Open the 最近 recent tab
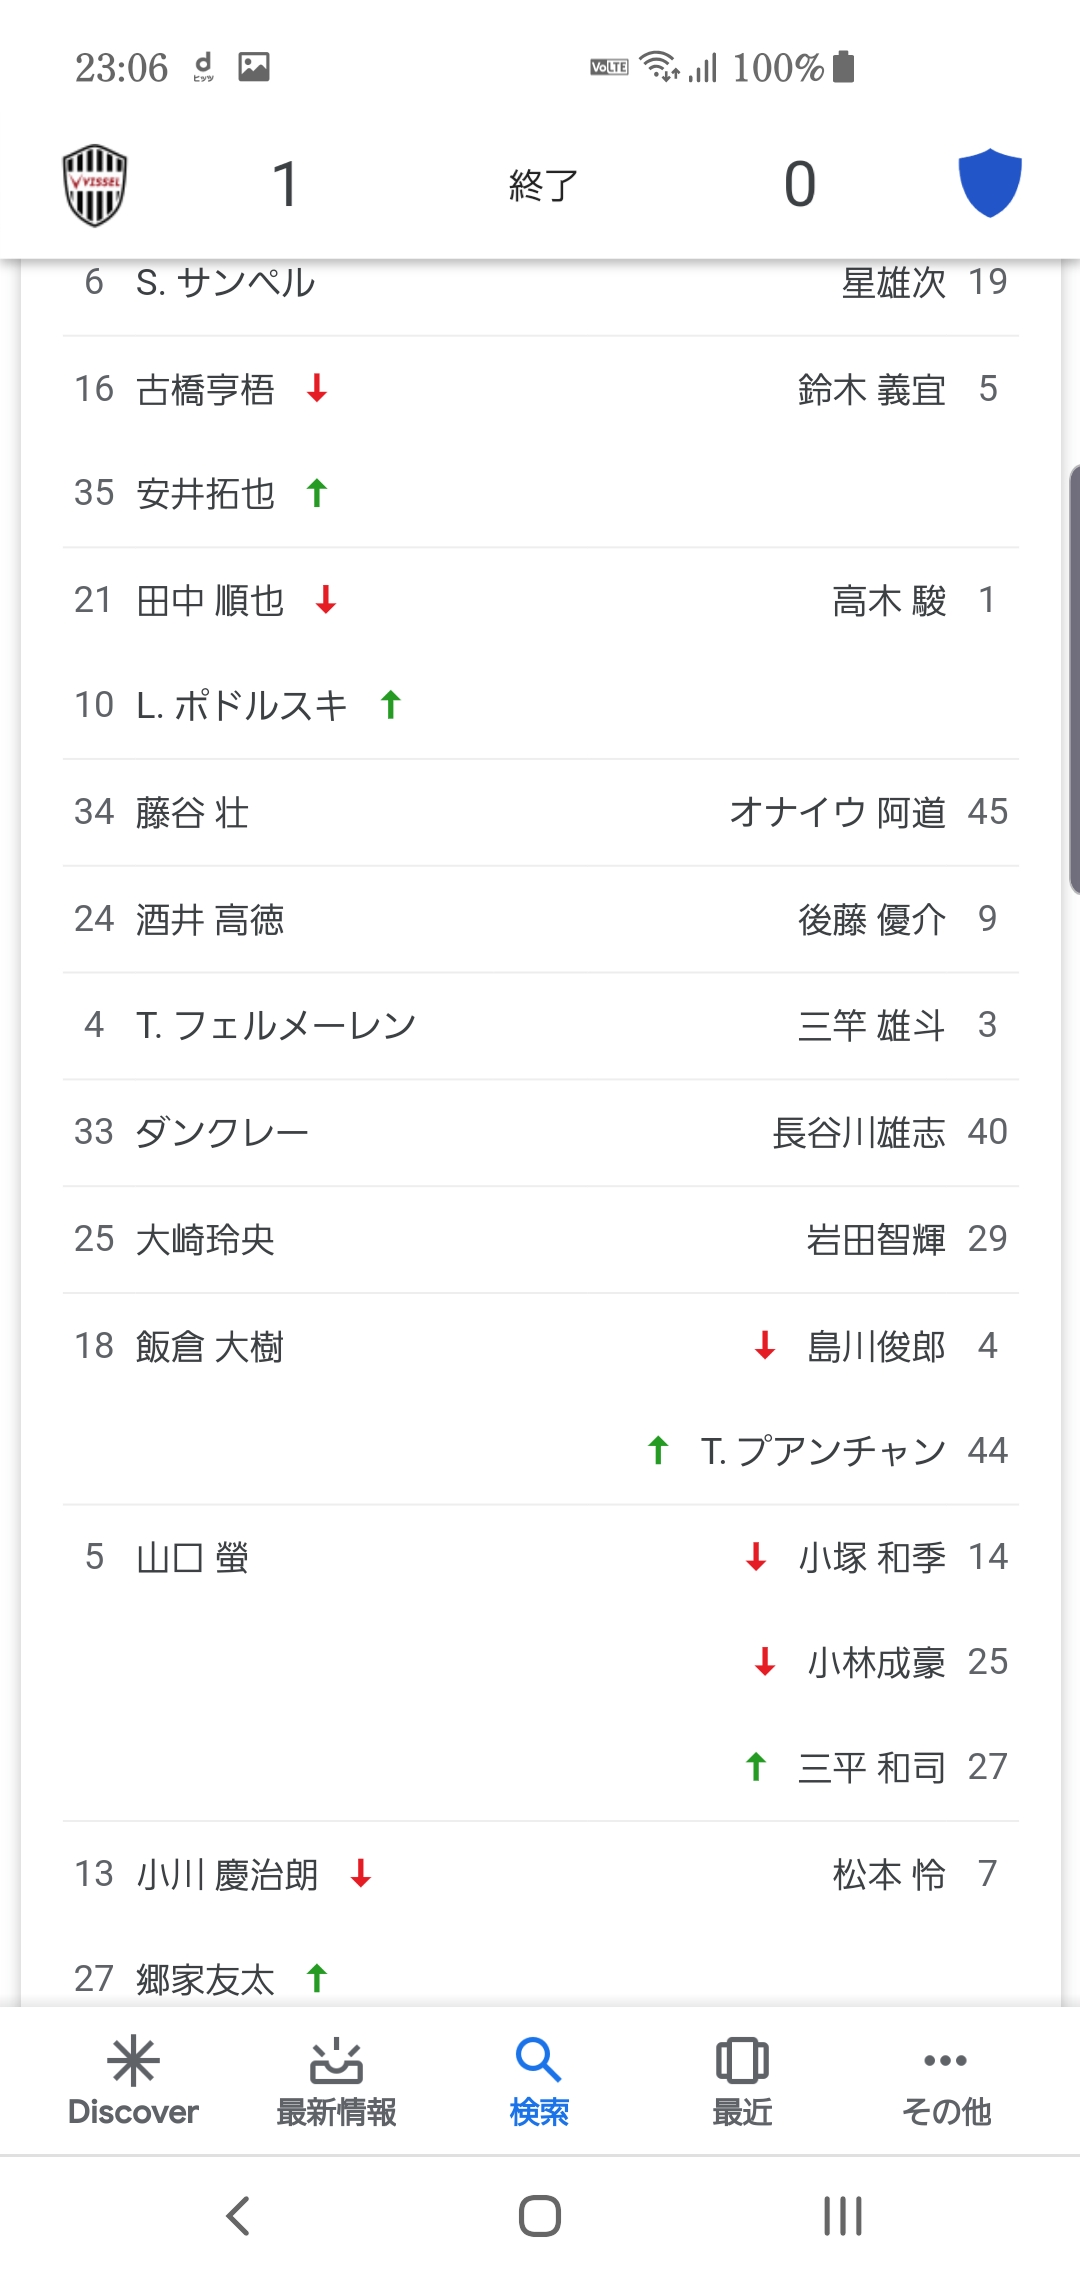The height and width of the screenshot is (2280, 1080). point(742,2082)
